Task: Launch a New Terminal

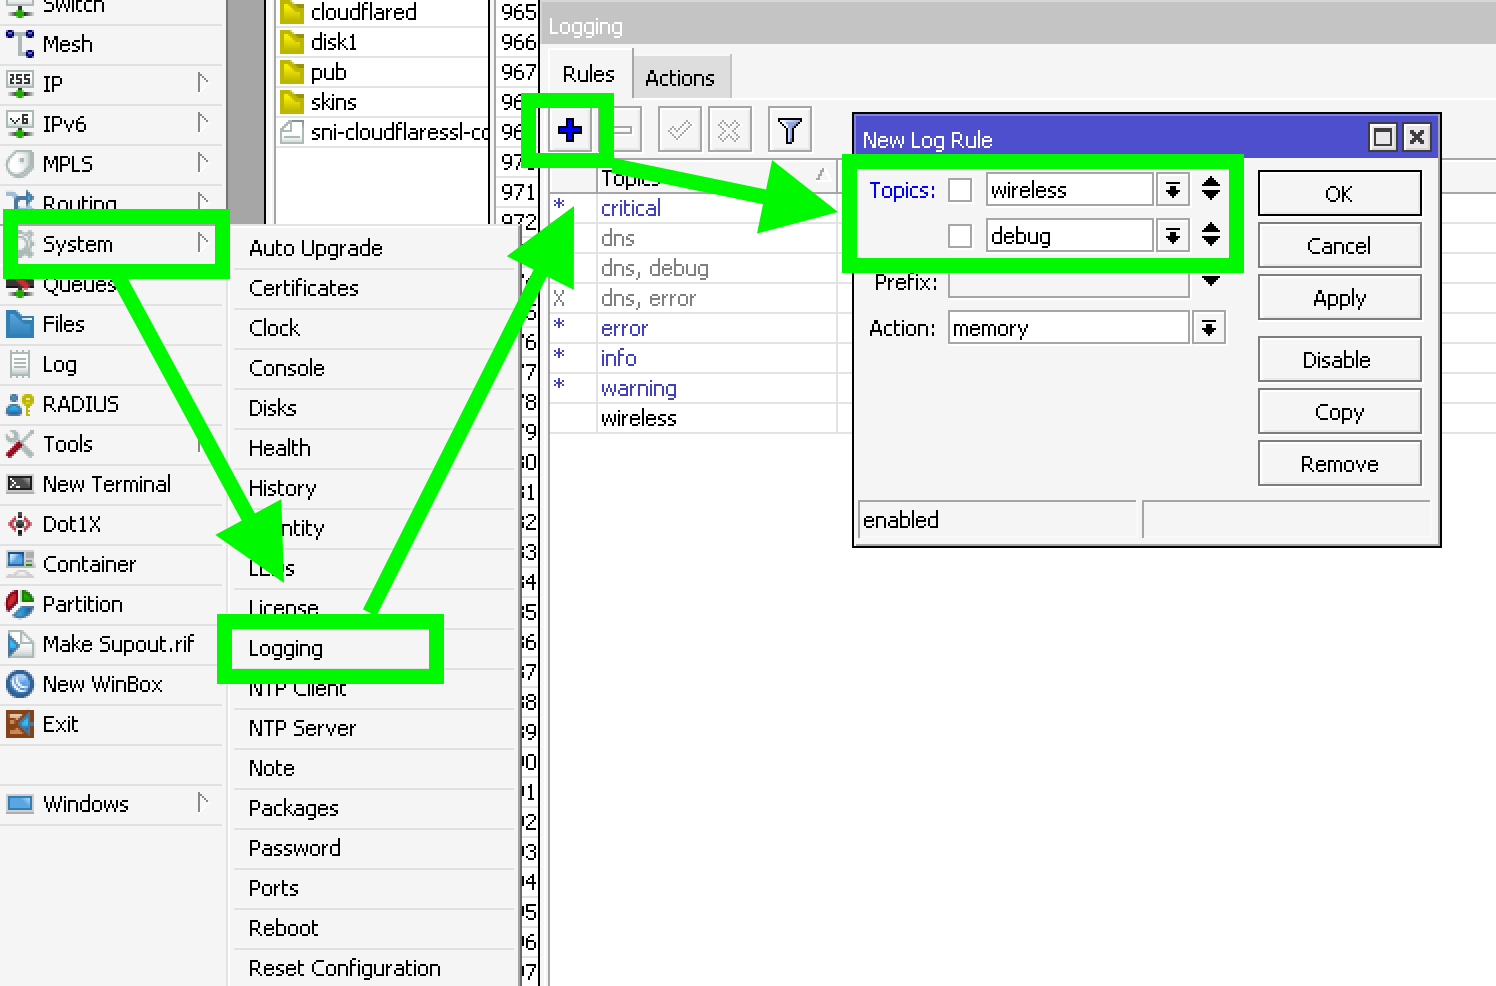Action: click(x=106, y=484)
